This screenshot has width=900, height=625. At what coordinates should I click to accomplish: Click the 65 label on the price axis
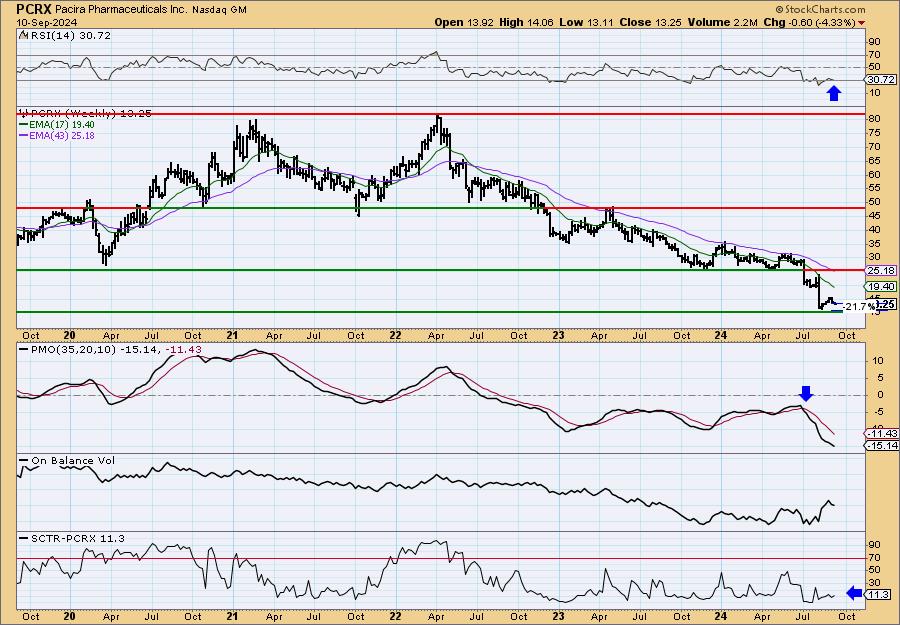coord(875,161)
